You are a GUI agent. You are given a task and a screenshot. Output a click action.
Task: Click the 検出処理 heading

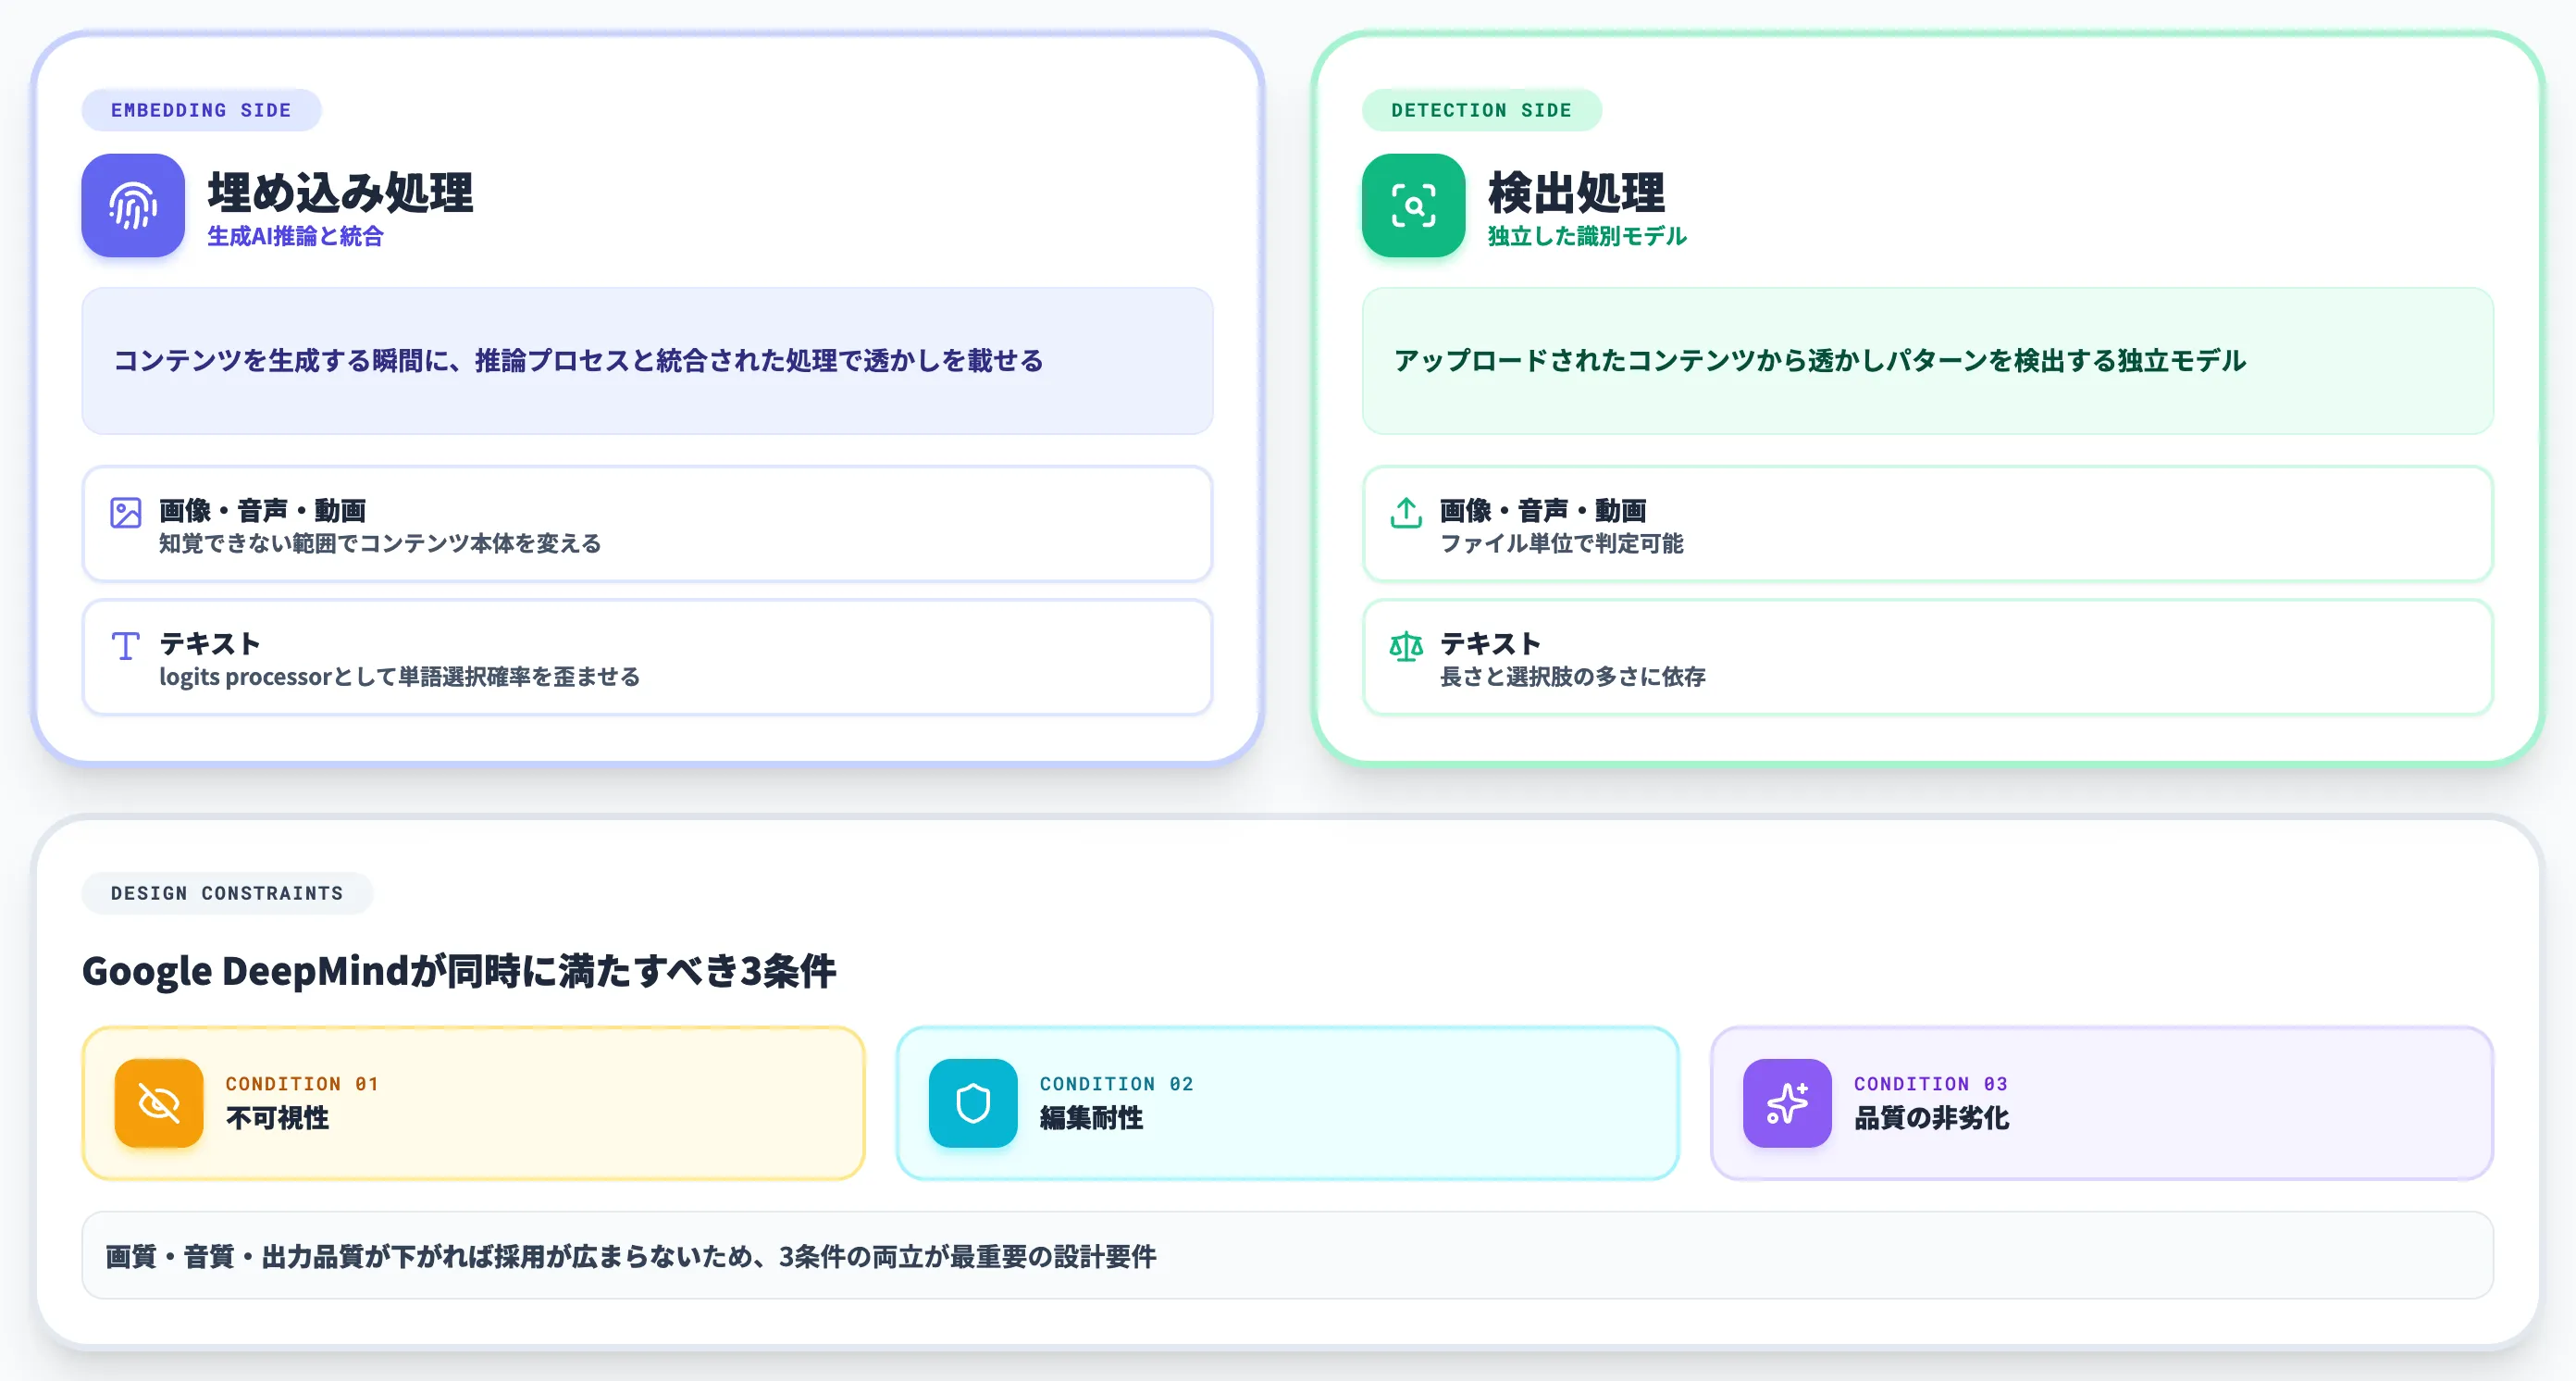(x=1576, y=192)
